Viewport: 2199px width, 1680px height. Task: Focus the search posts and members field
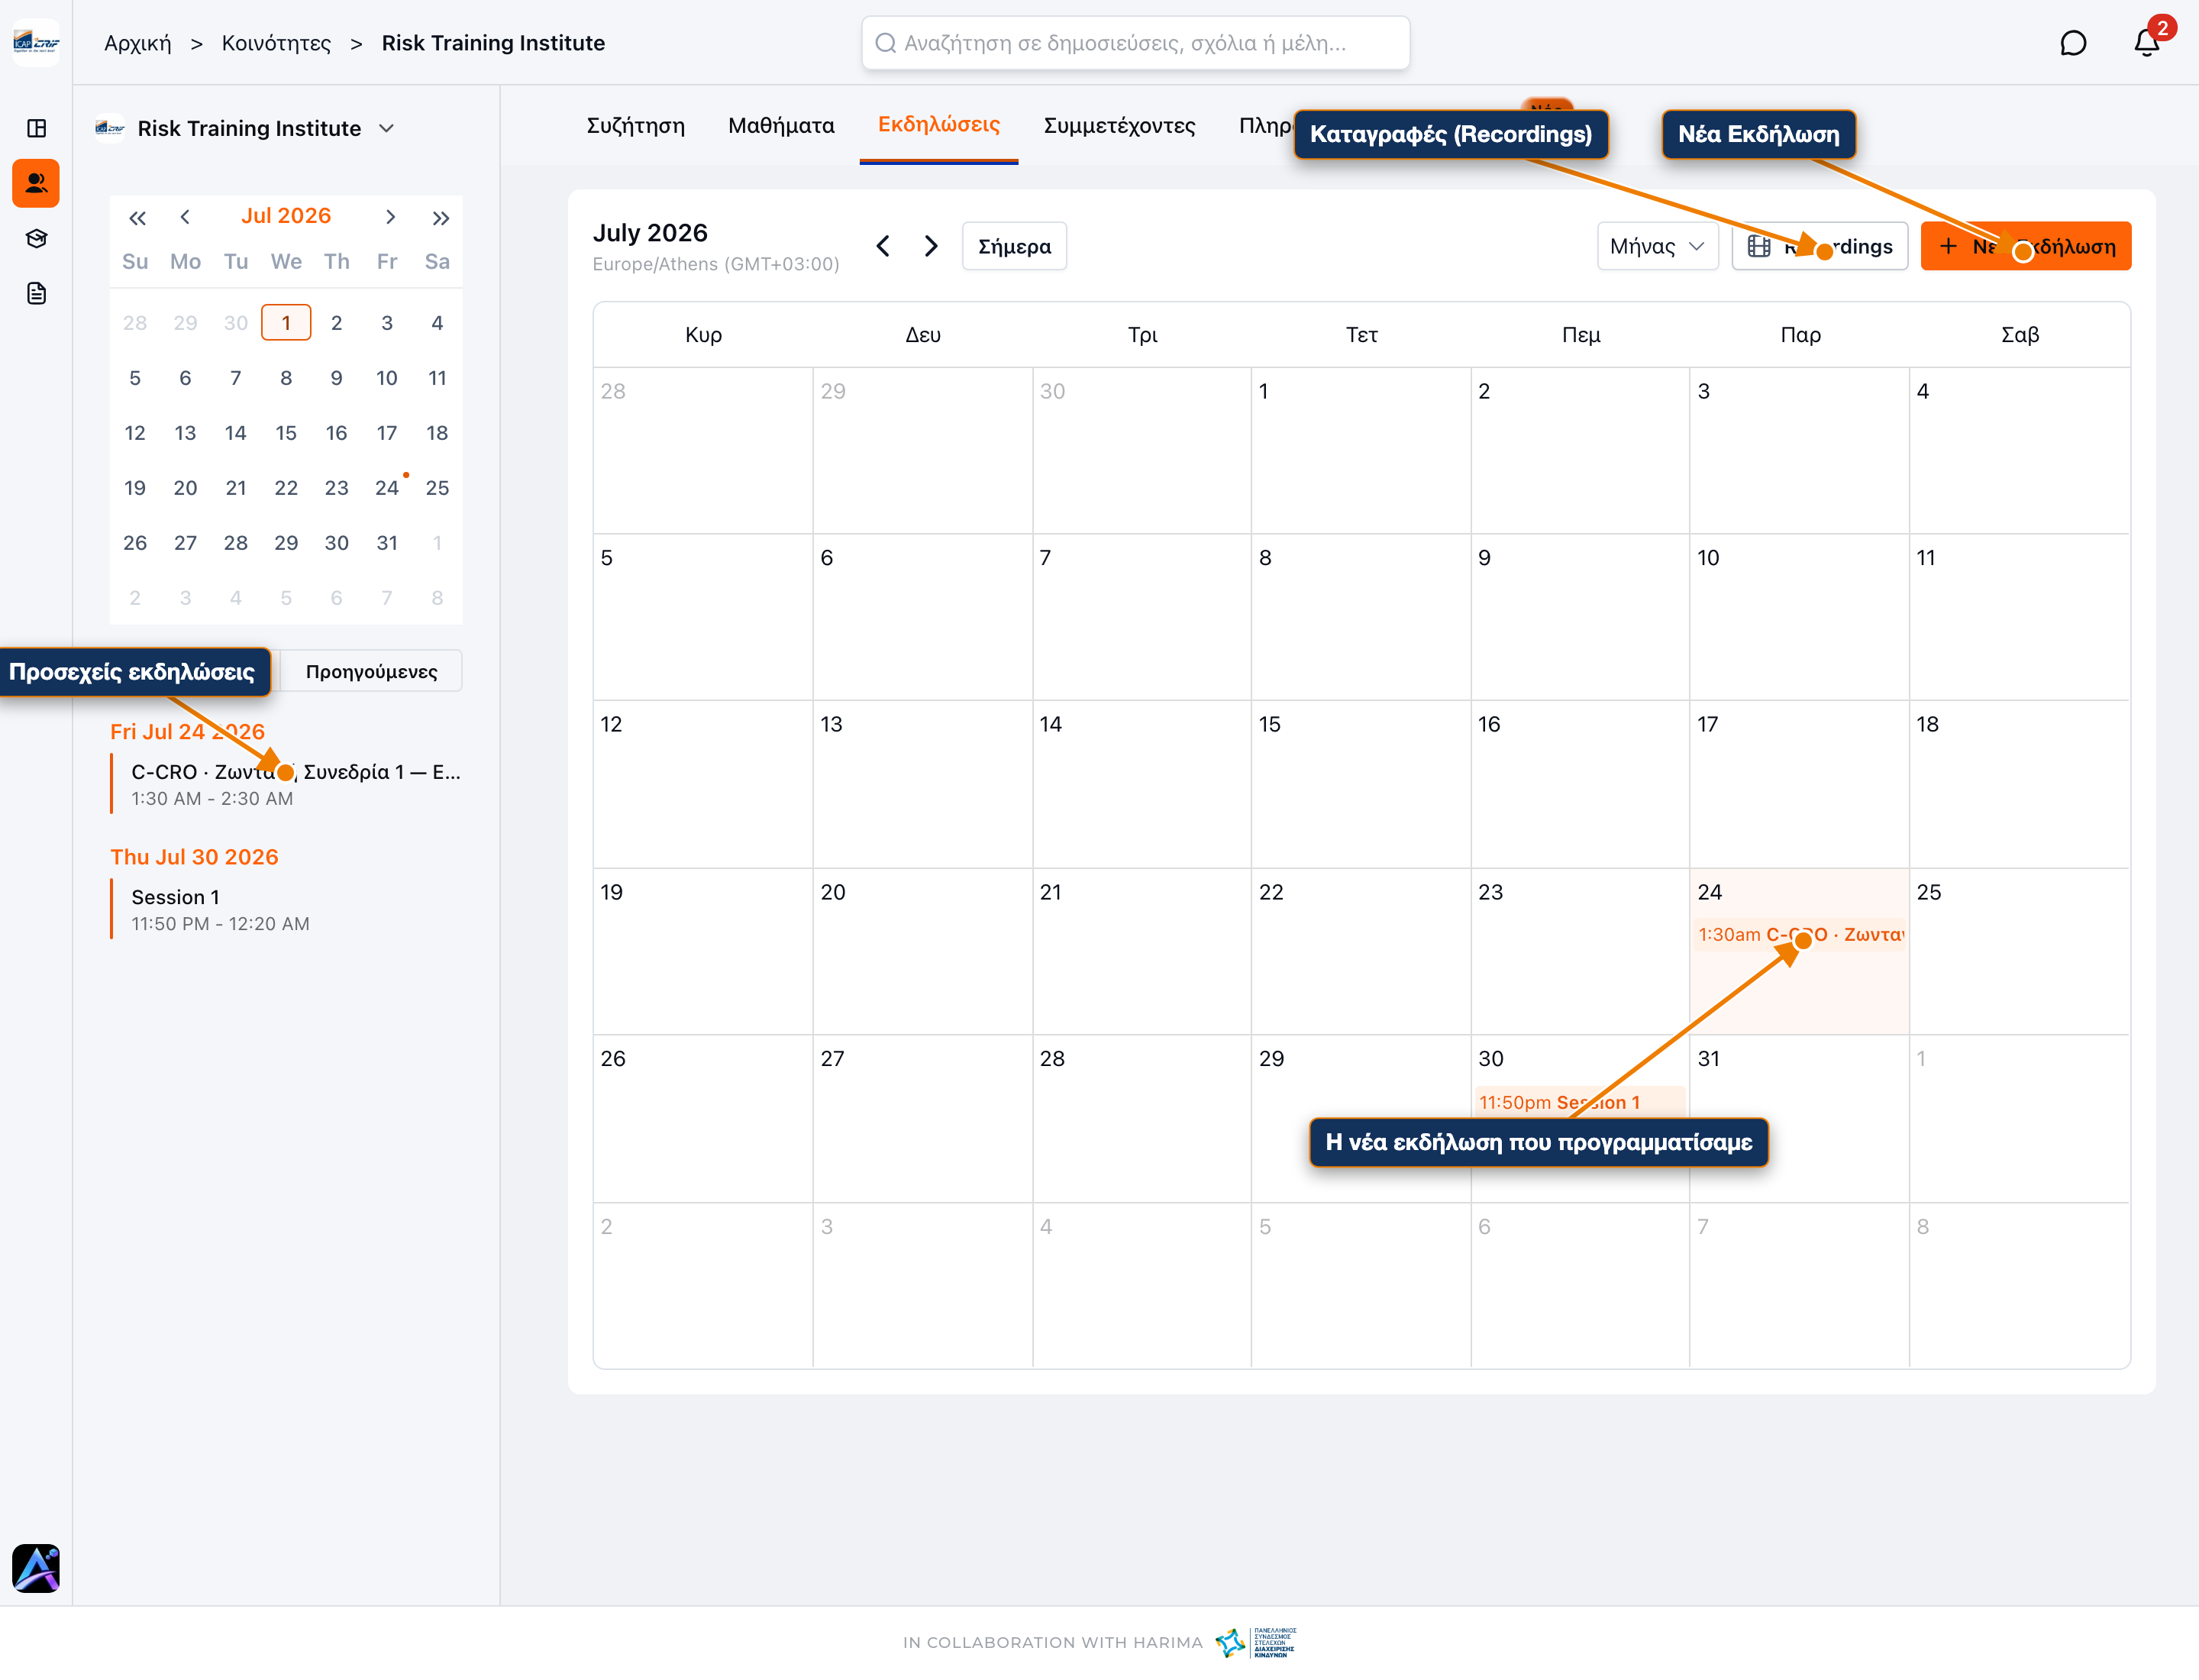click(1135, 43)
